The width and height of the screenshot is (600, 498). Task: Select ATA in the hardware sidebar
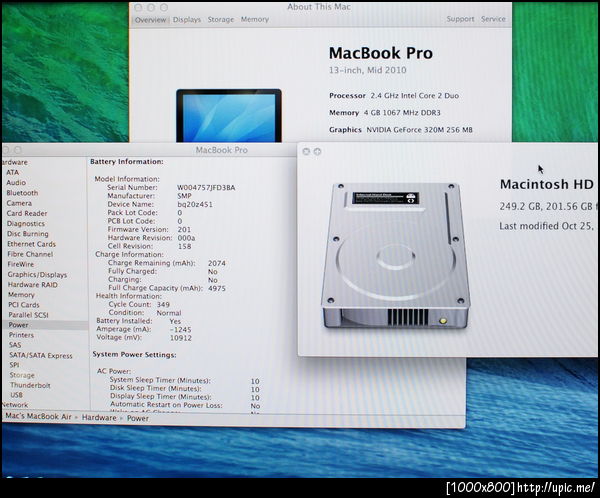(12, 172)
